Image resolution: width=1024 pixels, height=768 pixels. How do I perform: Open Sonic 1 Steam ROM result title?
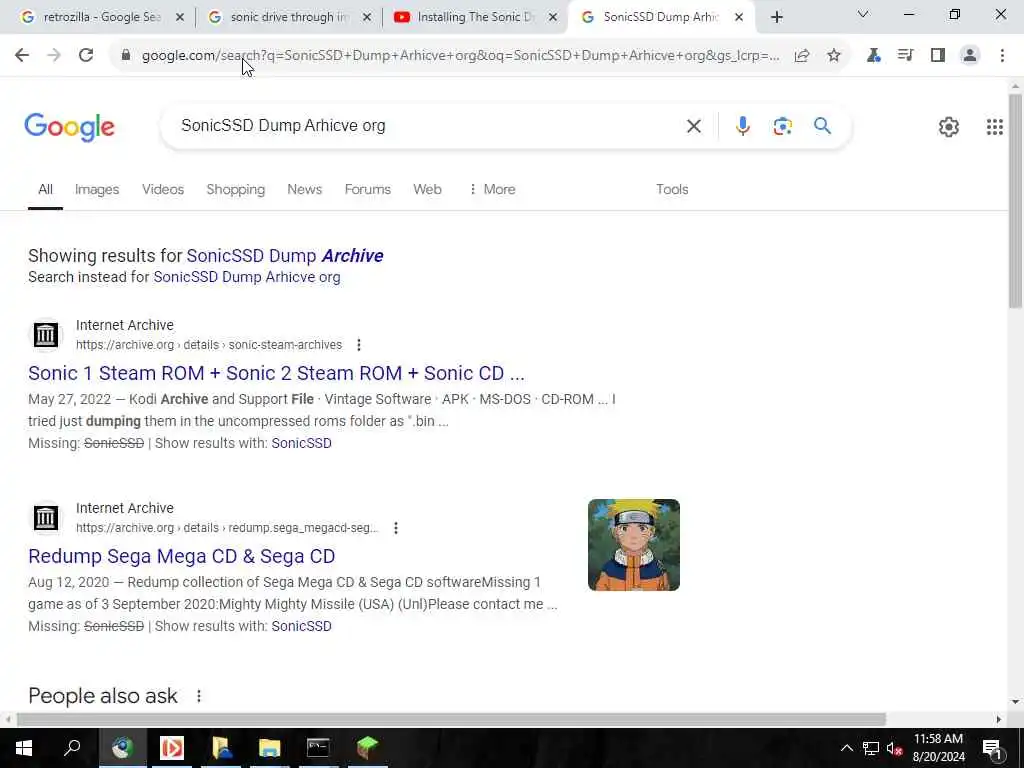tap(276, 373)
